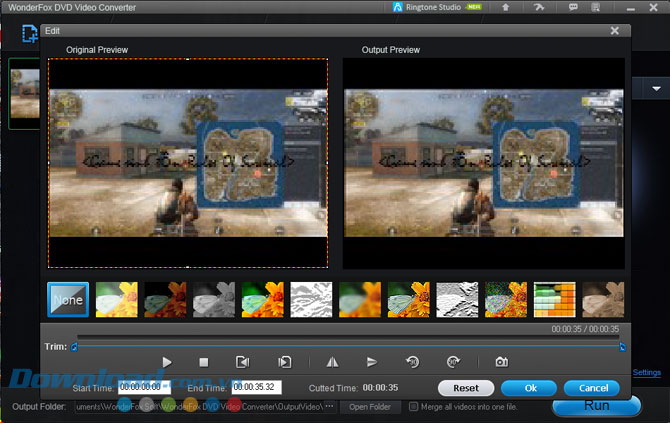670x423 pixels.
Task: Rotate video 90 degrees clockwise
Action: [453, 362]
